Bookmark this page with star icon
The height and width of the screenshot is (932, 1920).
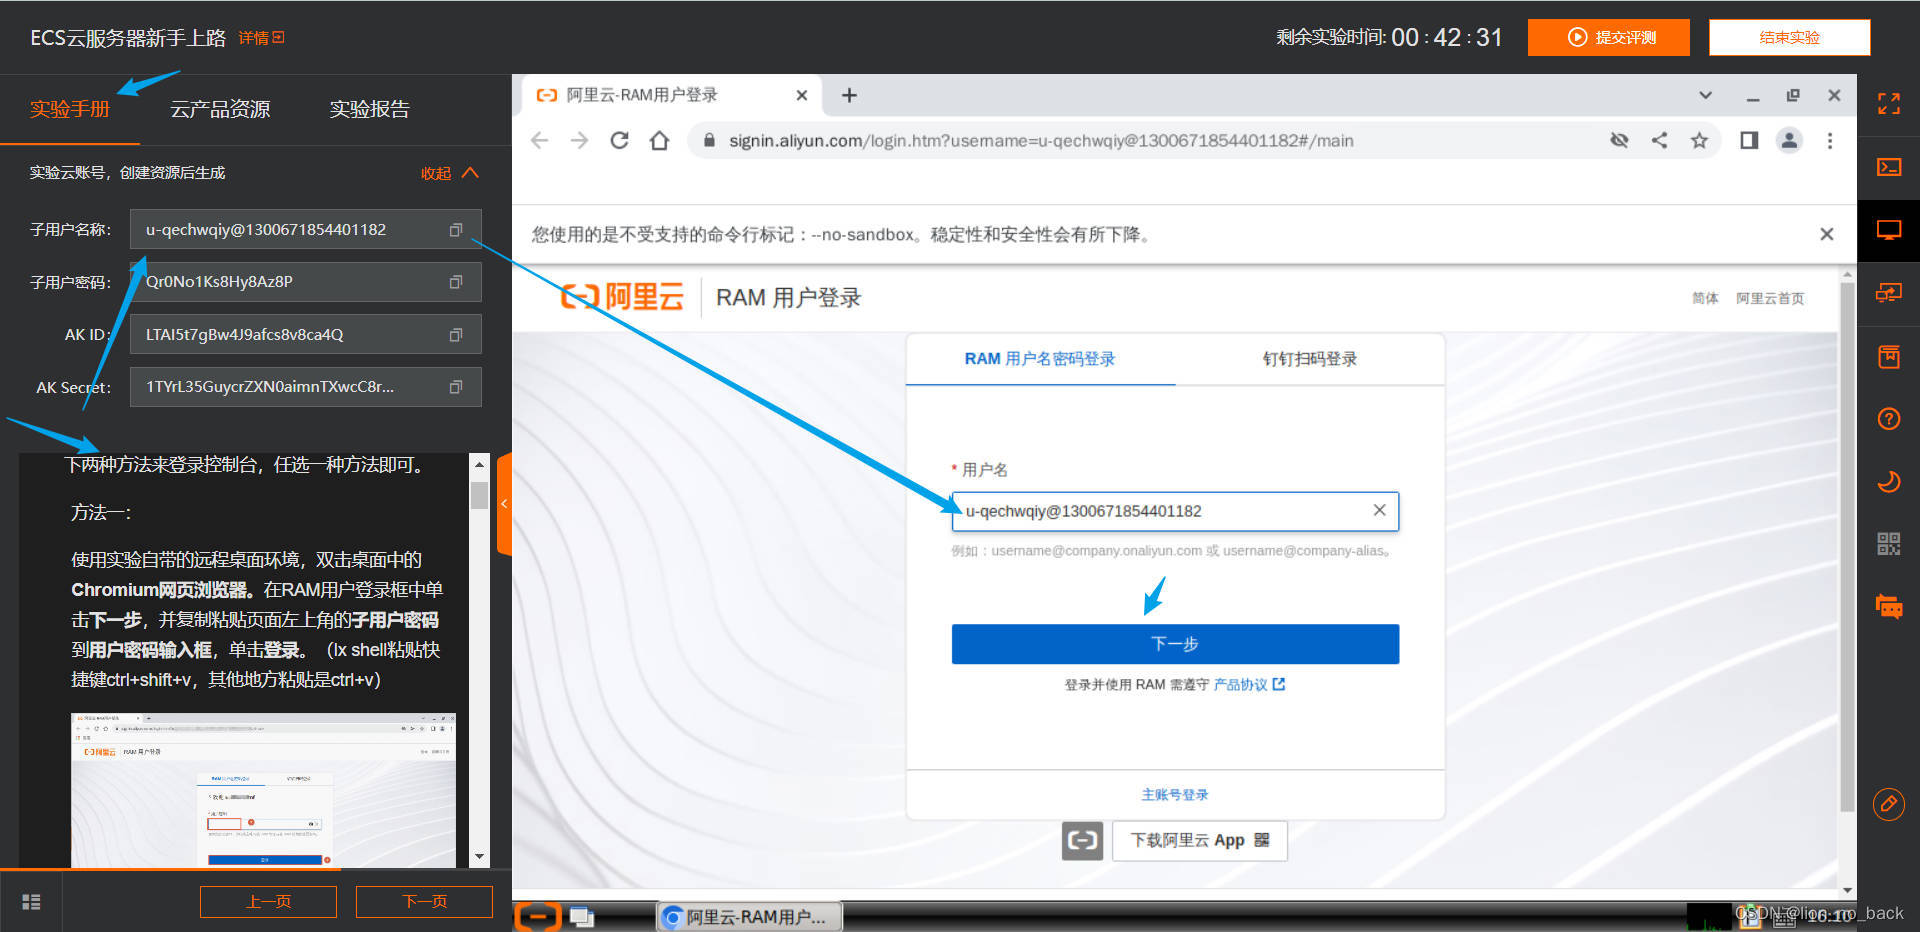[x=1699, y=141]
